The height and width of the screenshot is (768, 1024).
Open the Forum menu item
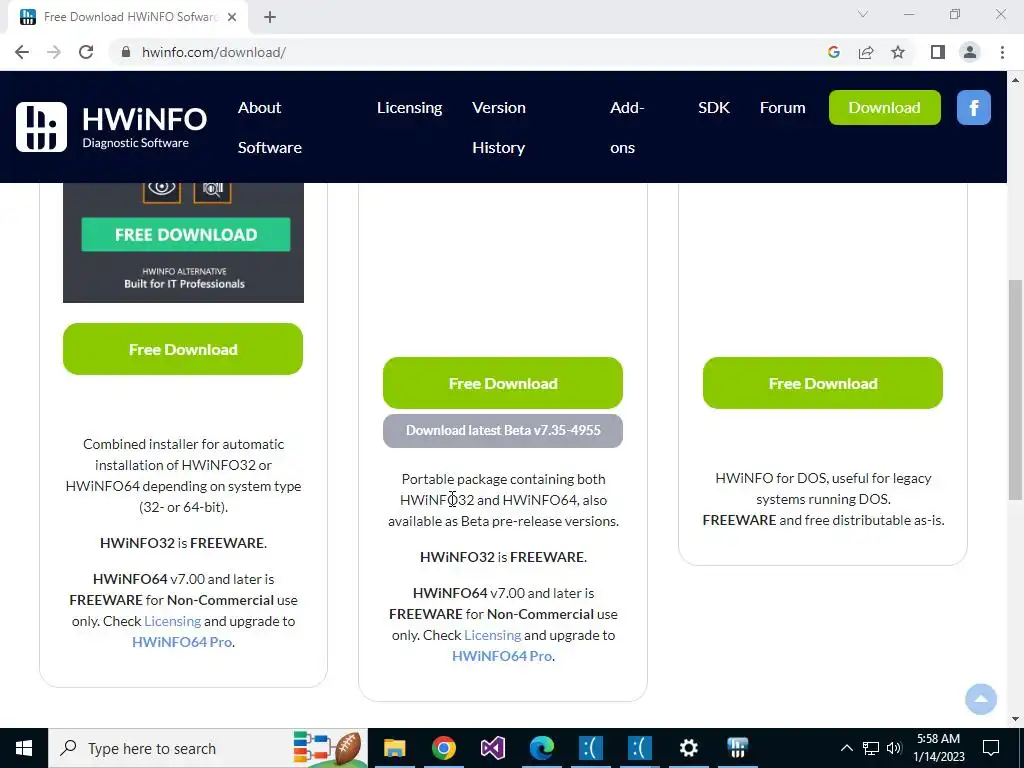pyautogui.click(x=782, y=108)
